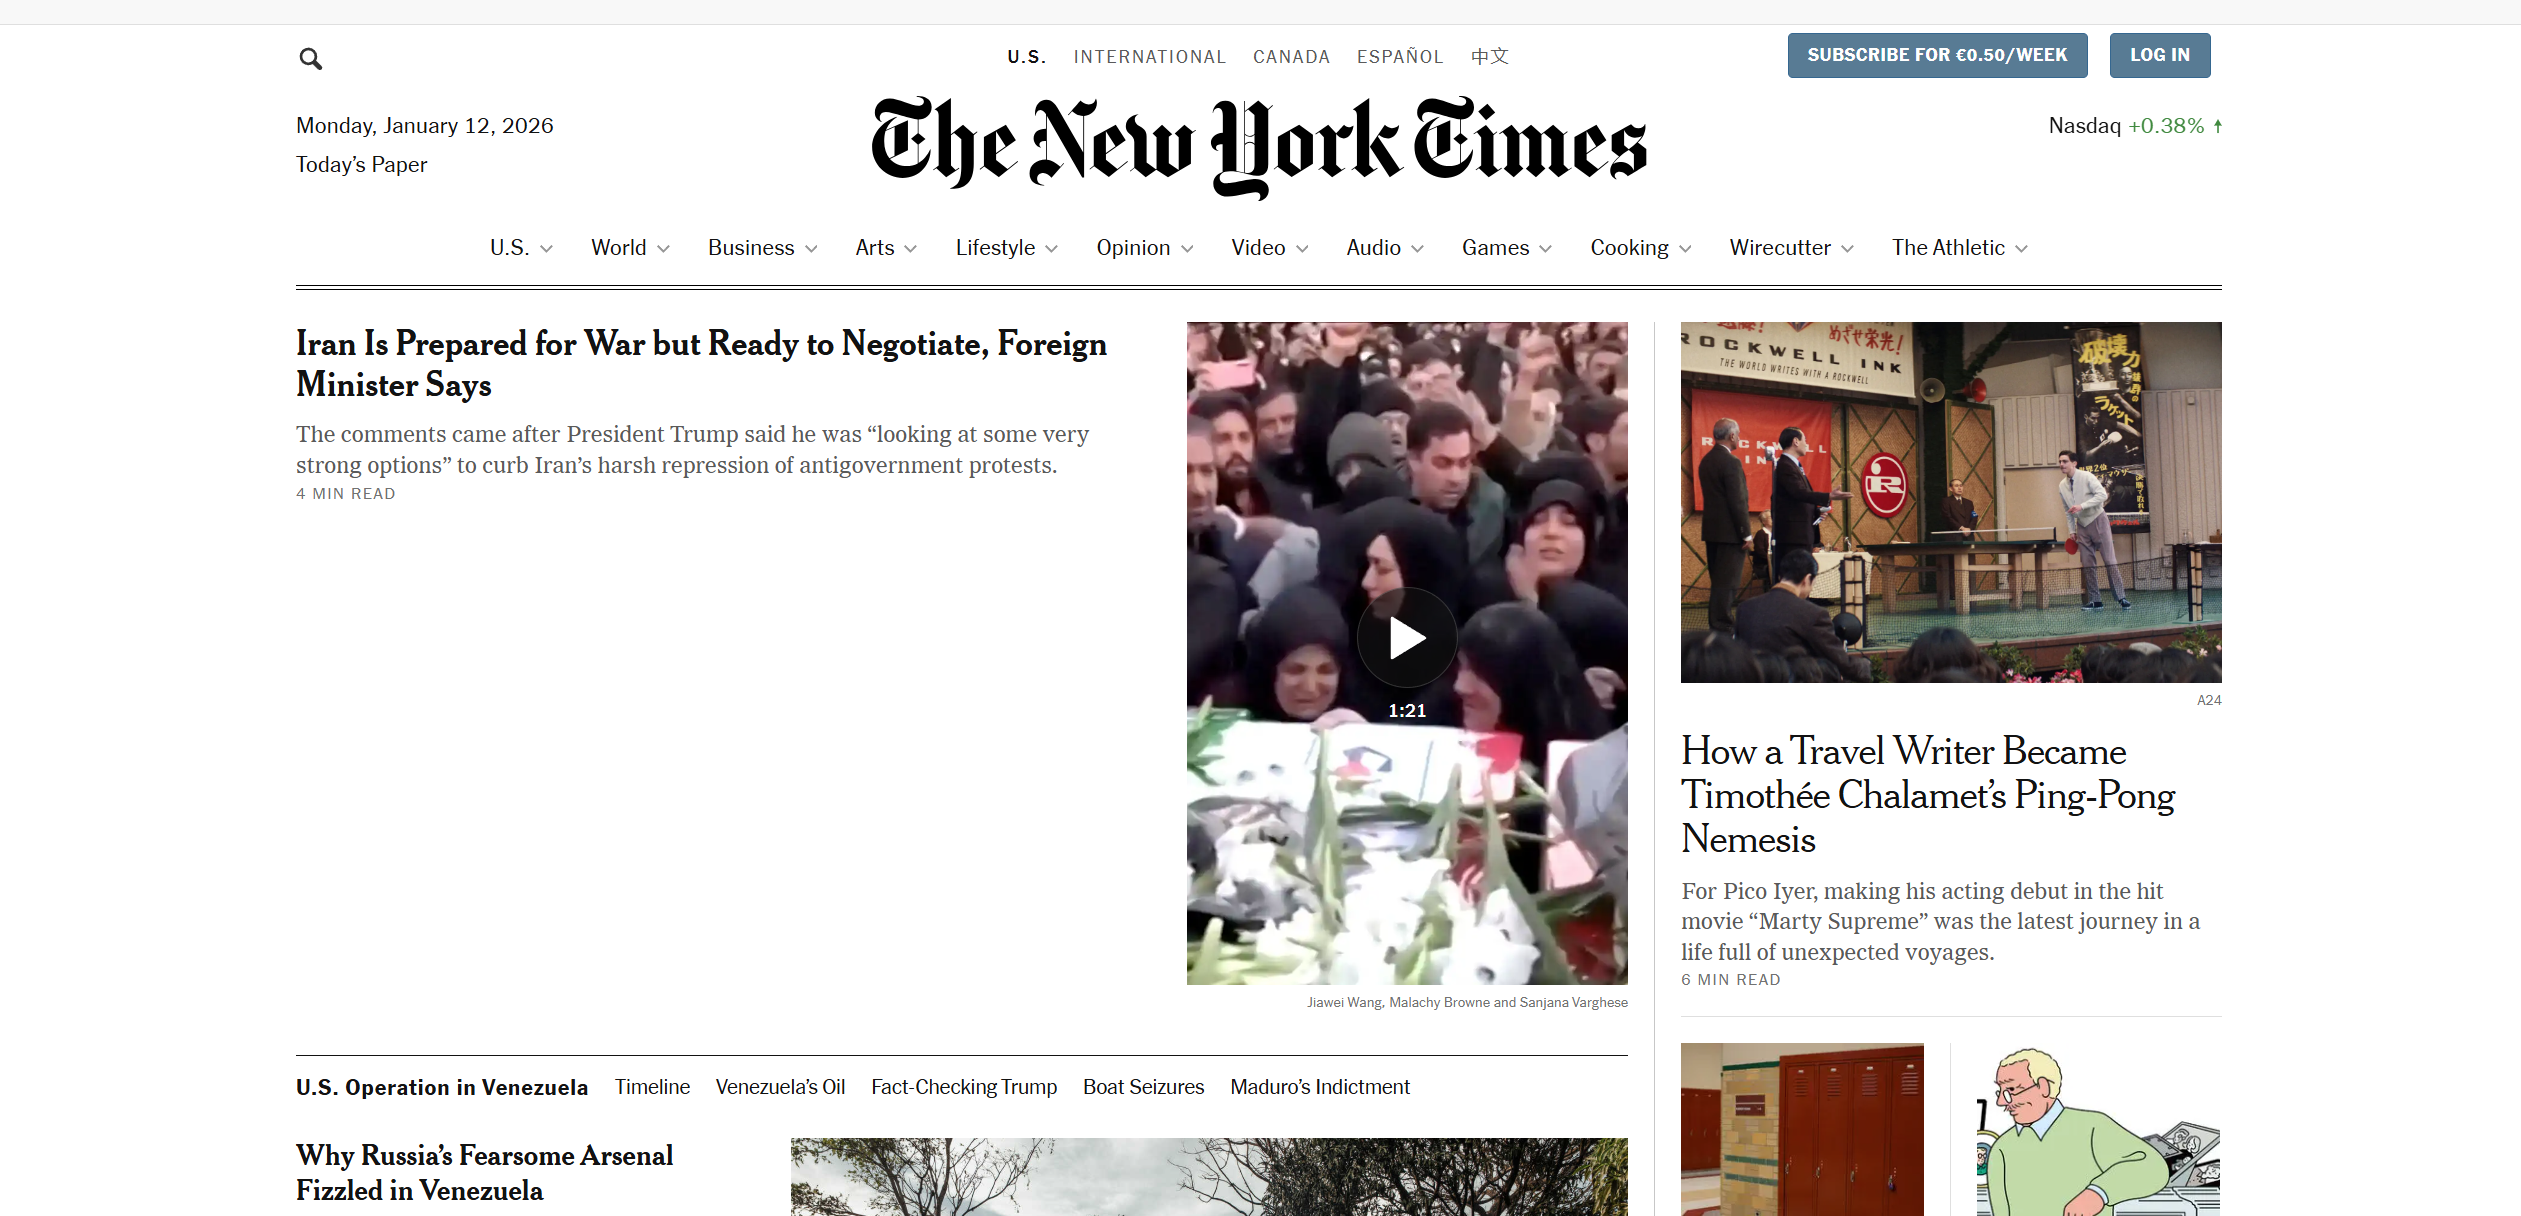This screenshot has height=1216, width=2521.
Task: Switch to the International edition
Action: (1150, 56)
